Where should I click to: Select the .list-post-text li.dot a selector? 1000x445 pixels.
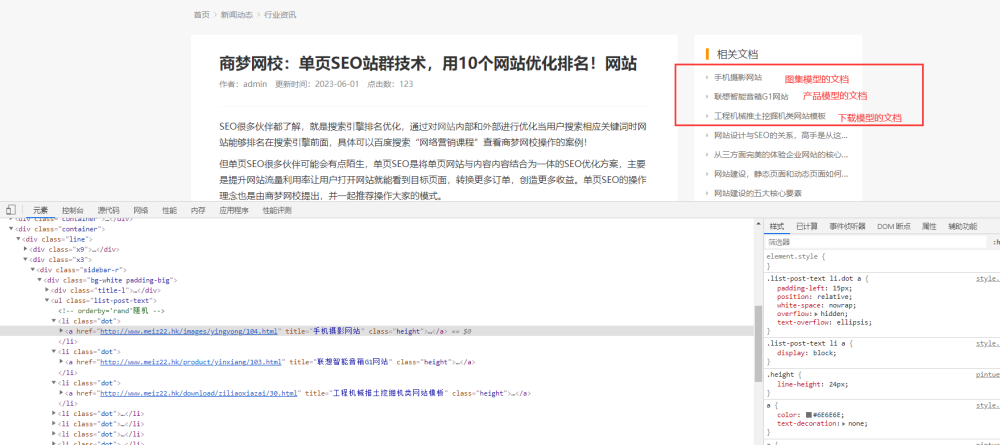point(814,279)
